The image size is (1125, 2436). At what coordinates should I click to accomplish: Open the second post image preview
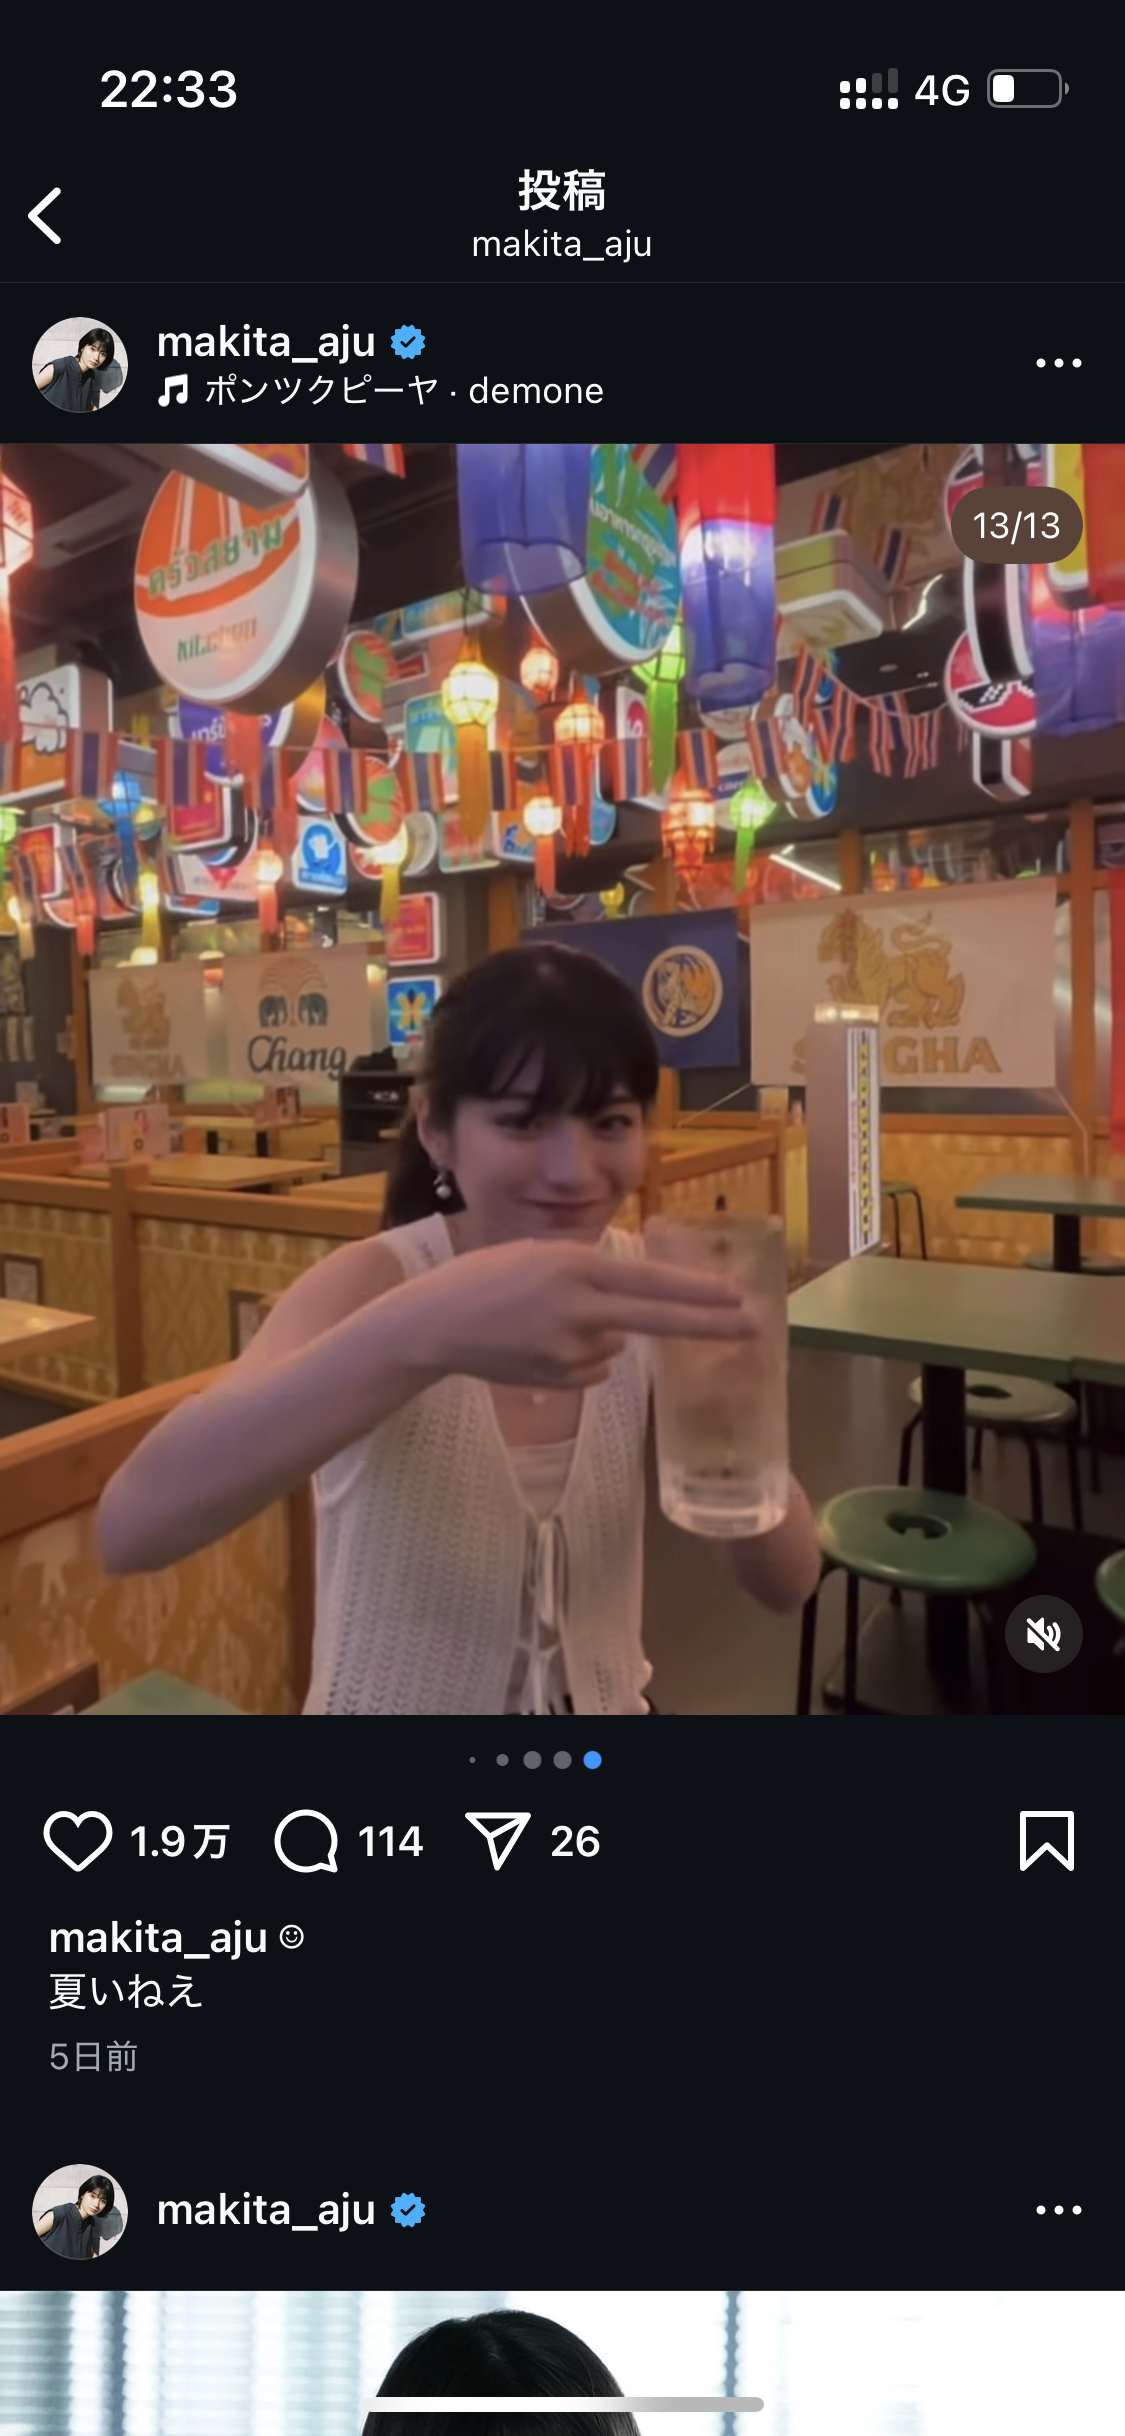[562, 2363]
